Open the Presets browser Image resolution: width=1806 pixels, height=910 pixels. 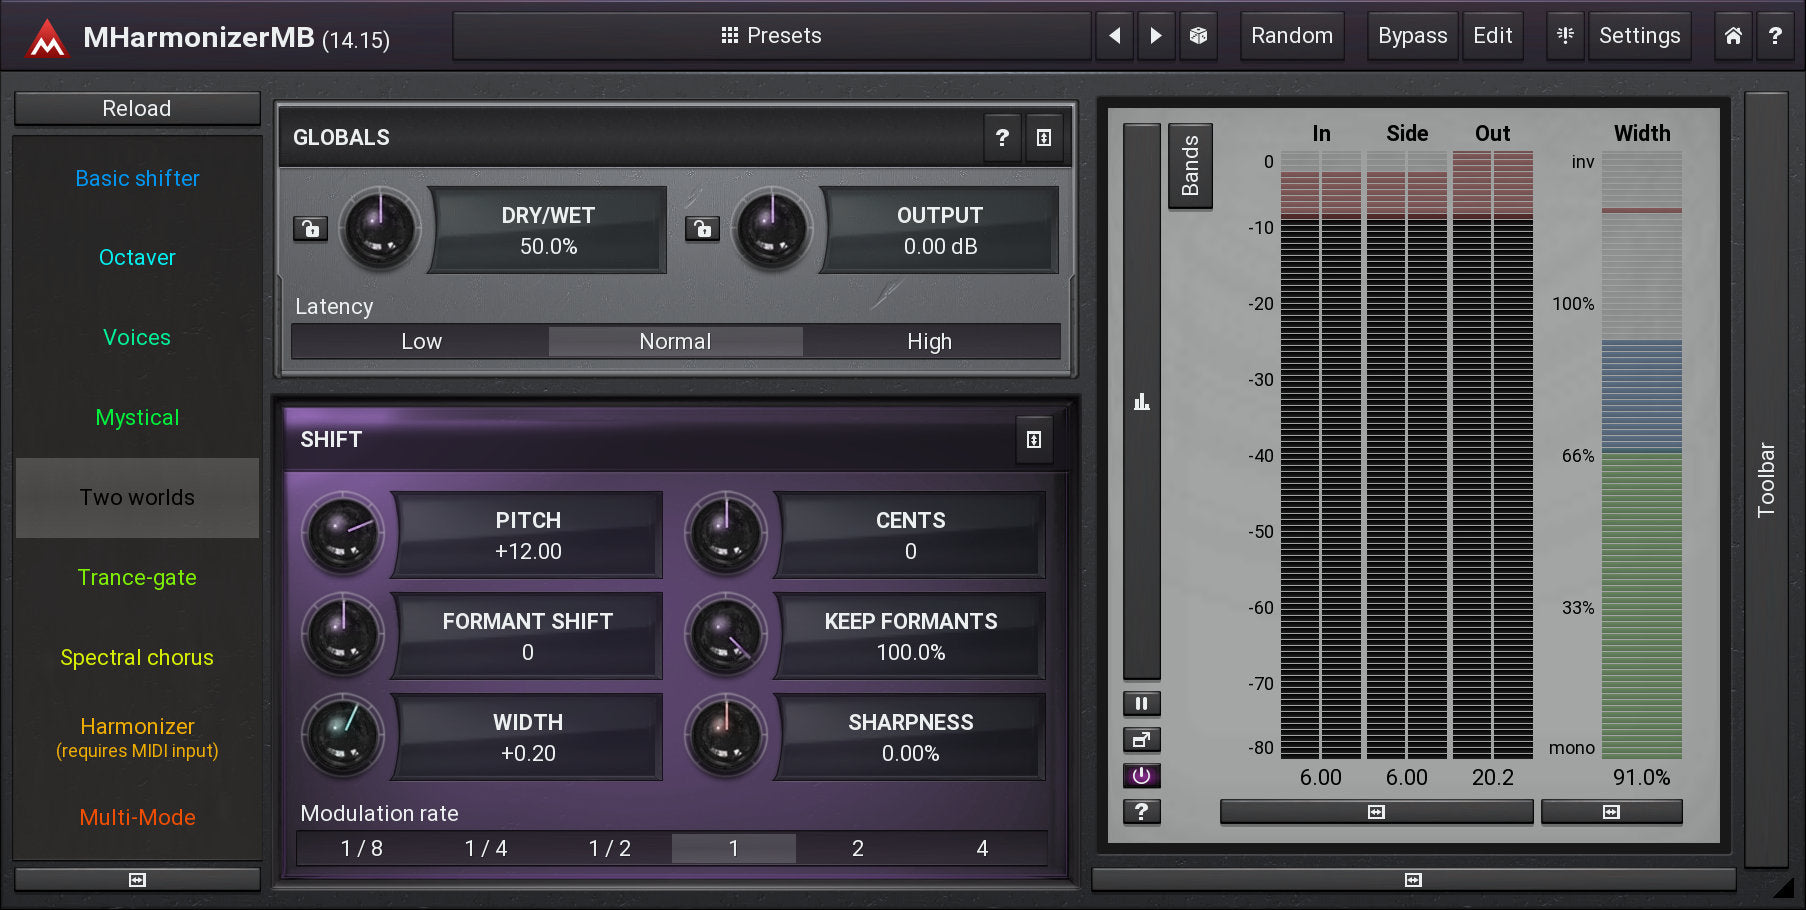click(771, 36)
